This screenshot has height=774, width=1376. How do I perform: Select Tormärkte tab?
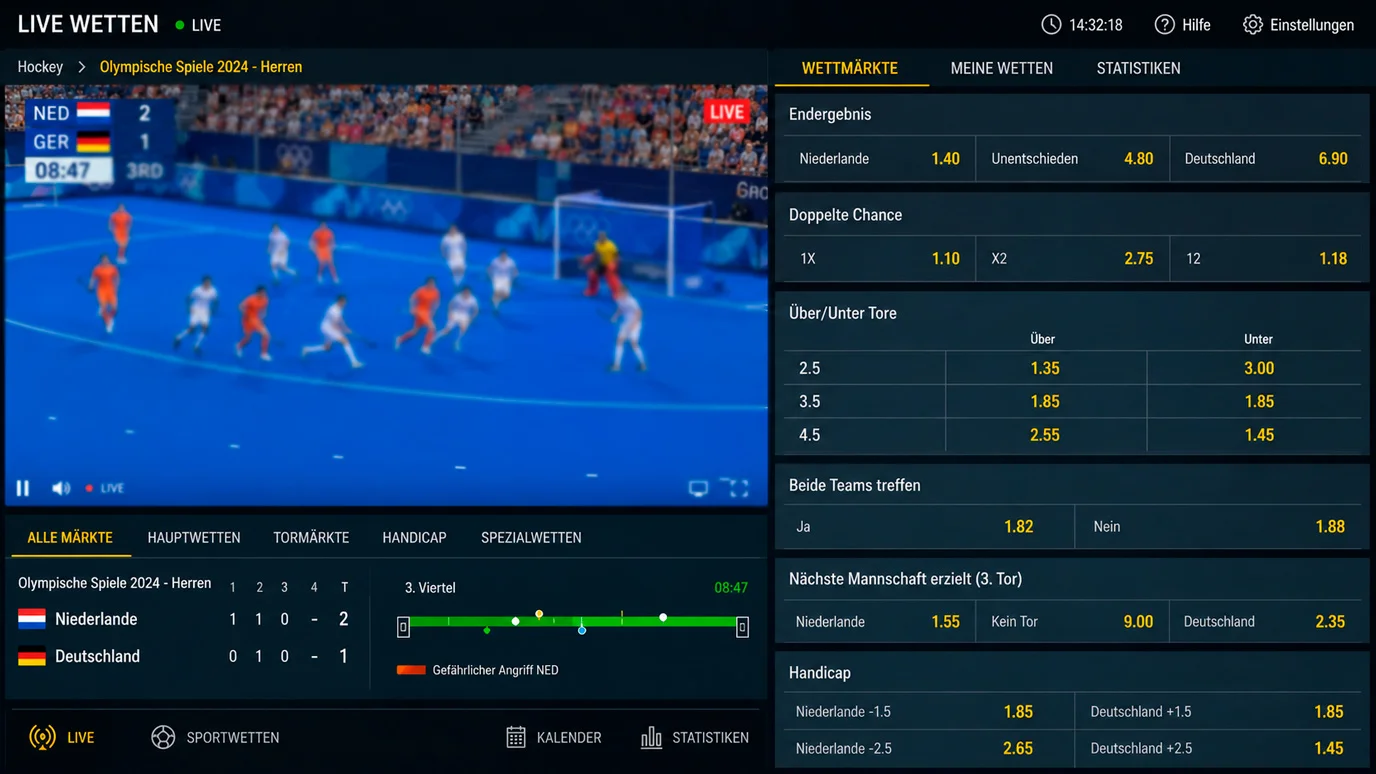tap(311, 538)
